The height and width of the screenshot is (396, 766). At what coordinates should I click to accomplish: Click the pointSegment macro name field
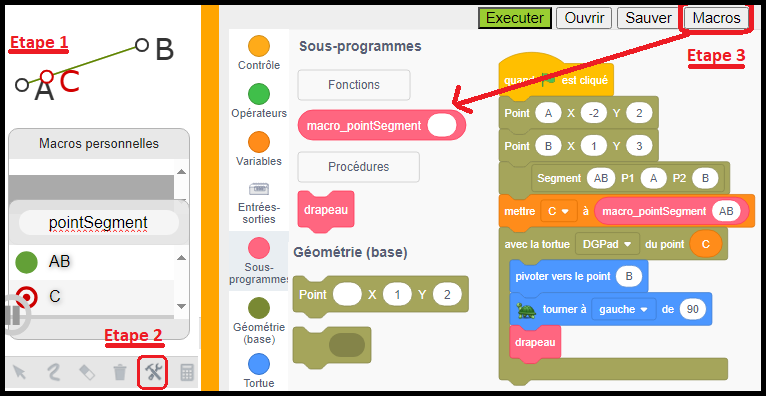99,223
